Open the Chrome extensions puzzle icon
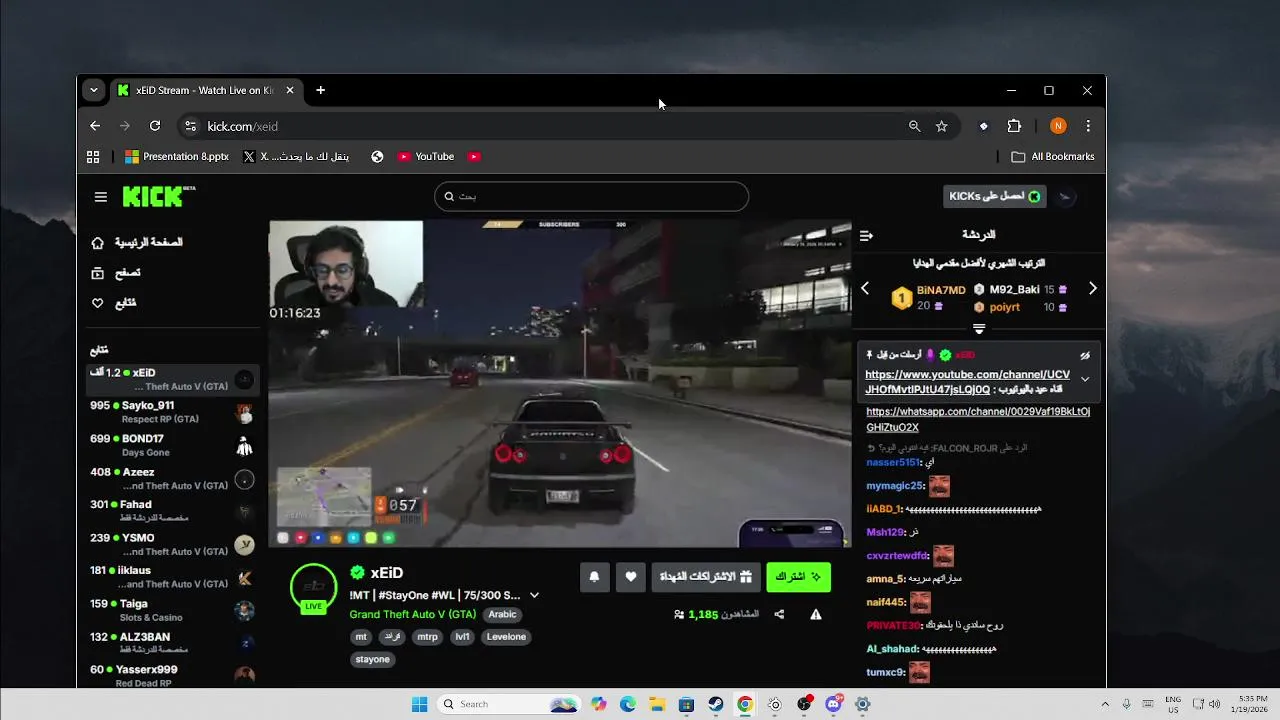 point(1014,126)
